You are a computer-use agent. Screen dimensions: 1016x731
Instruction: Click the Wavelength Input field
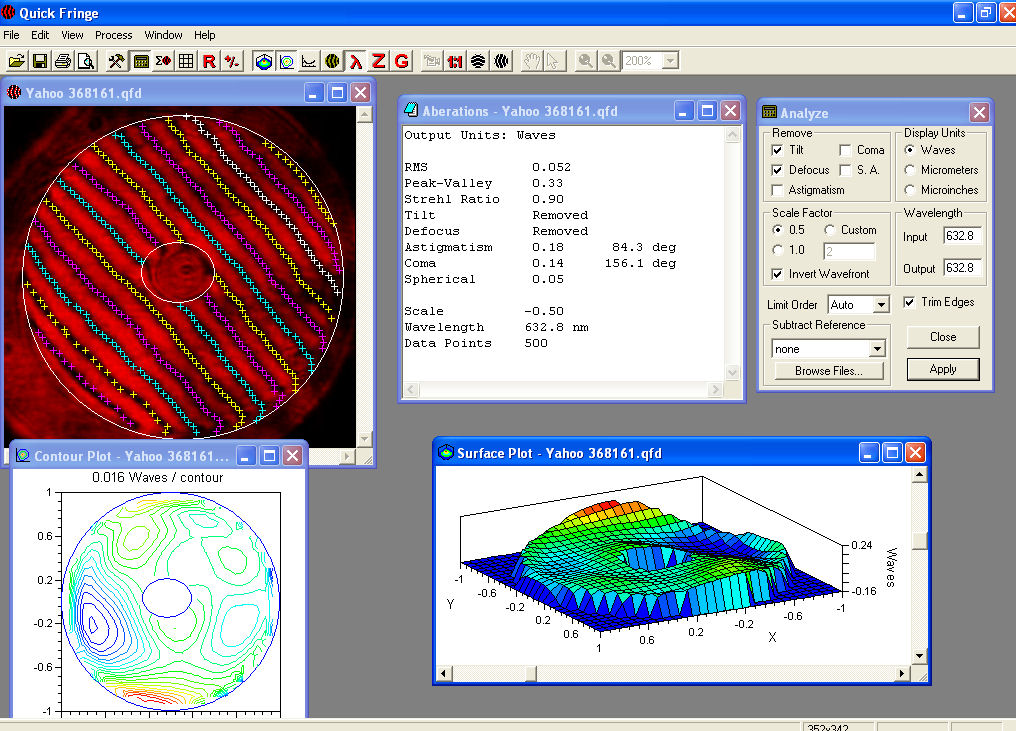point(962,237)
